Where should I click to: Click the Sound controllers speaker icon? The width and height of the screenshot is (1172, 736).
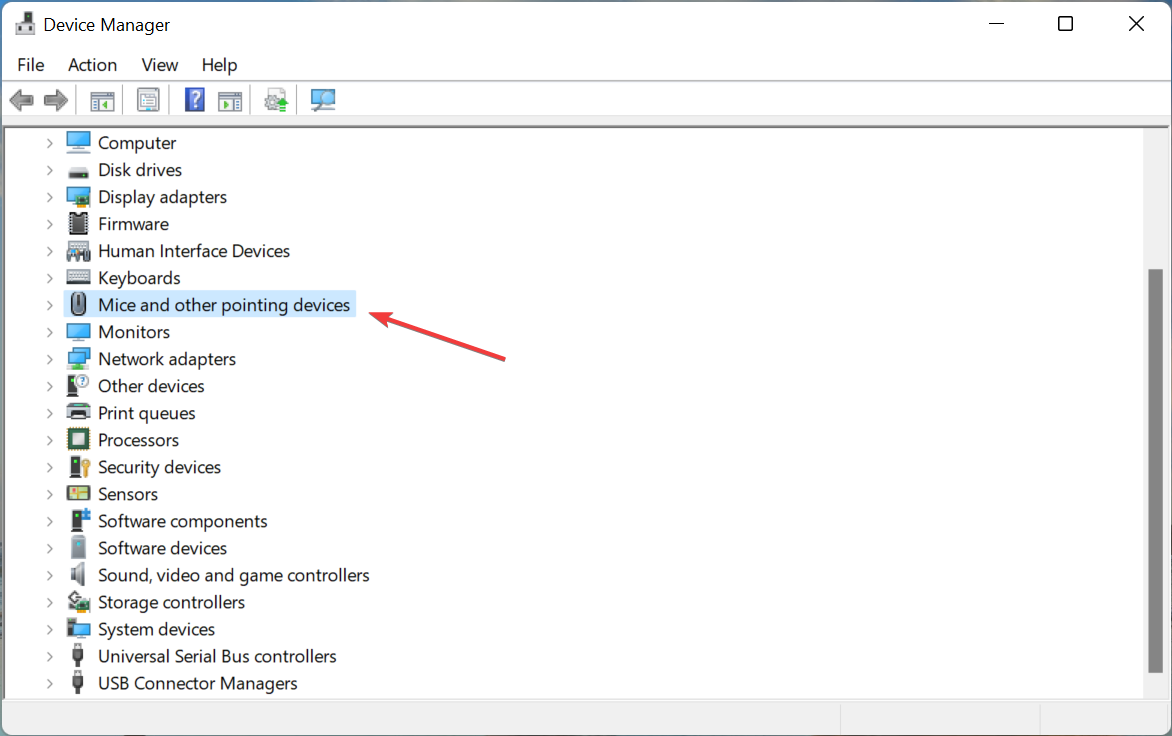click(x=78, y=575)
